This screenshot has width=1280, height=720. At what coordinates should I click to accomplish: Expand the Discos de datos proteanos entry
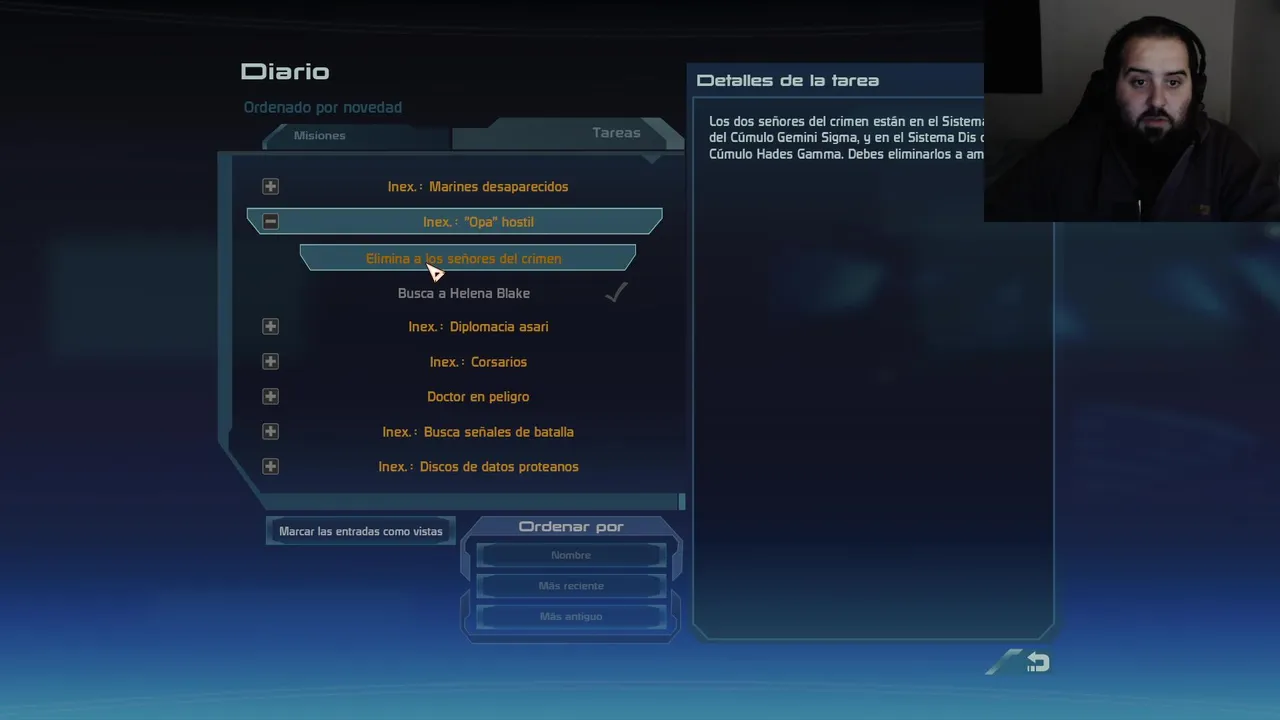click(x=270, y=467)
